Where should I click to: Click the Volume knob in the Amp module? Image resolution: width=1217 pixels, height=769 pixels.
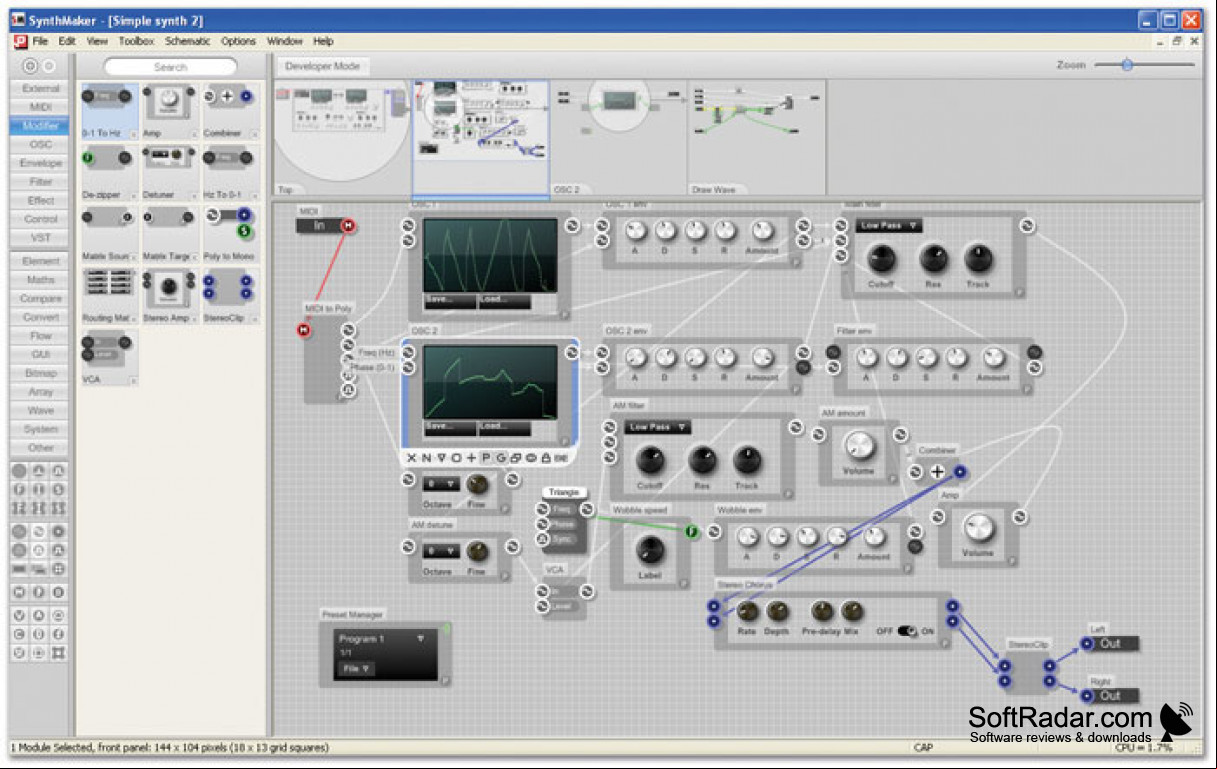(x=978, y=527)
